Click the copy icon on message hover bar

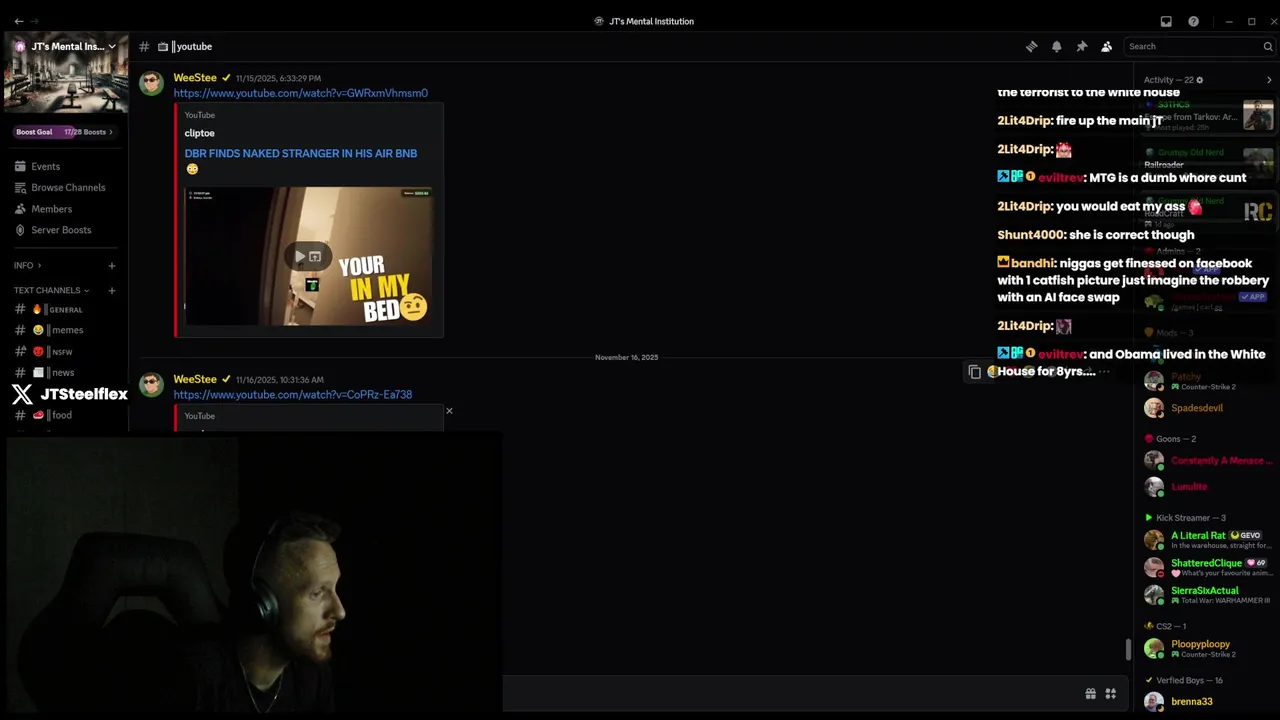[975, 372]
